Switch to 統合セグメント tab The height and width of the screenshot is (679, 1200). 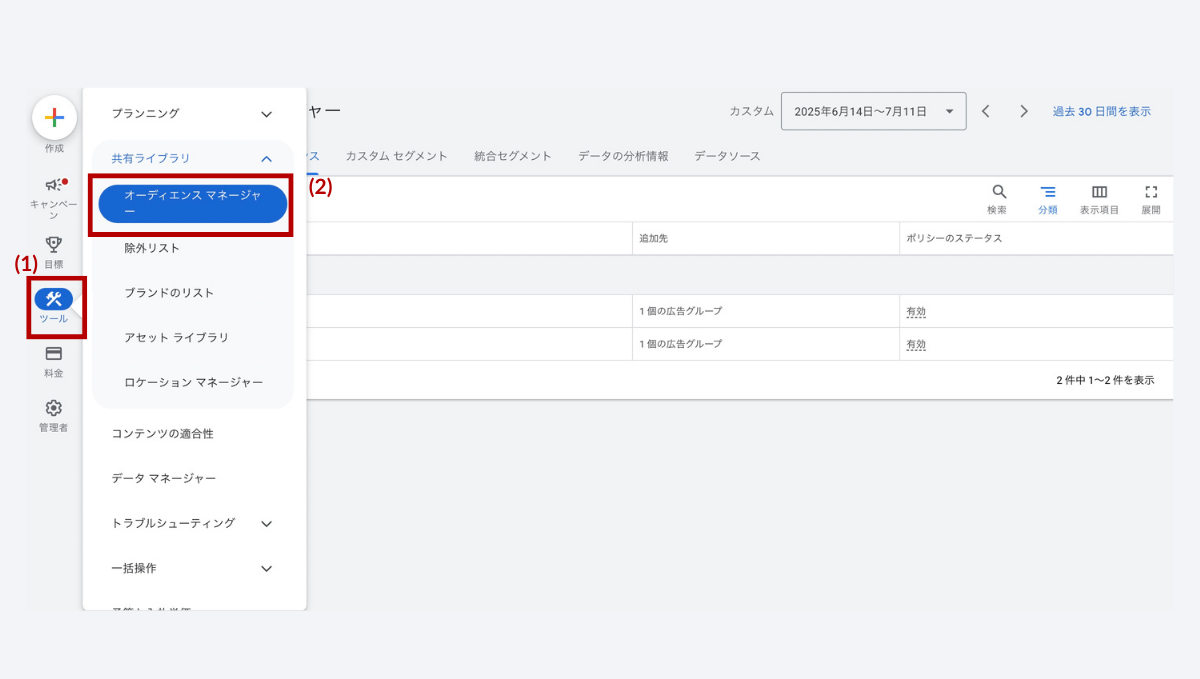(513, 156)
